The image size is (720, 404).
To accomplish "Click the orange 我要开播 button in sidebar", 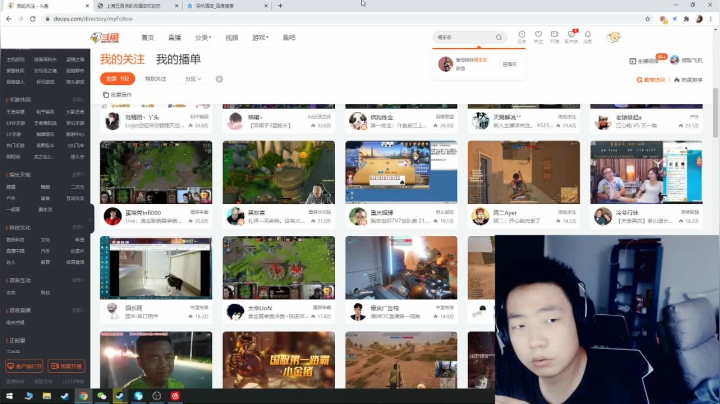I will [x=66, y=366].
